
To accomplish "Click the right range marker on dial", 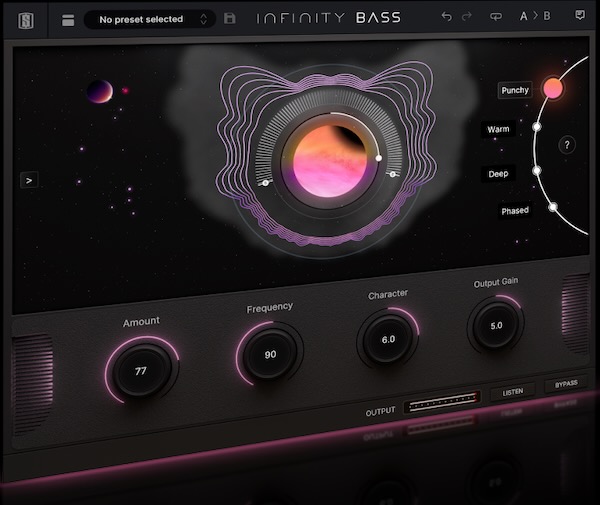I will coord(393,174).
